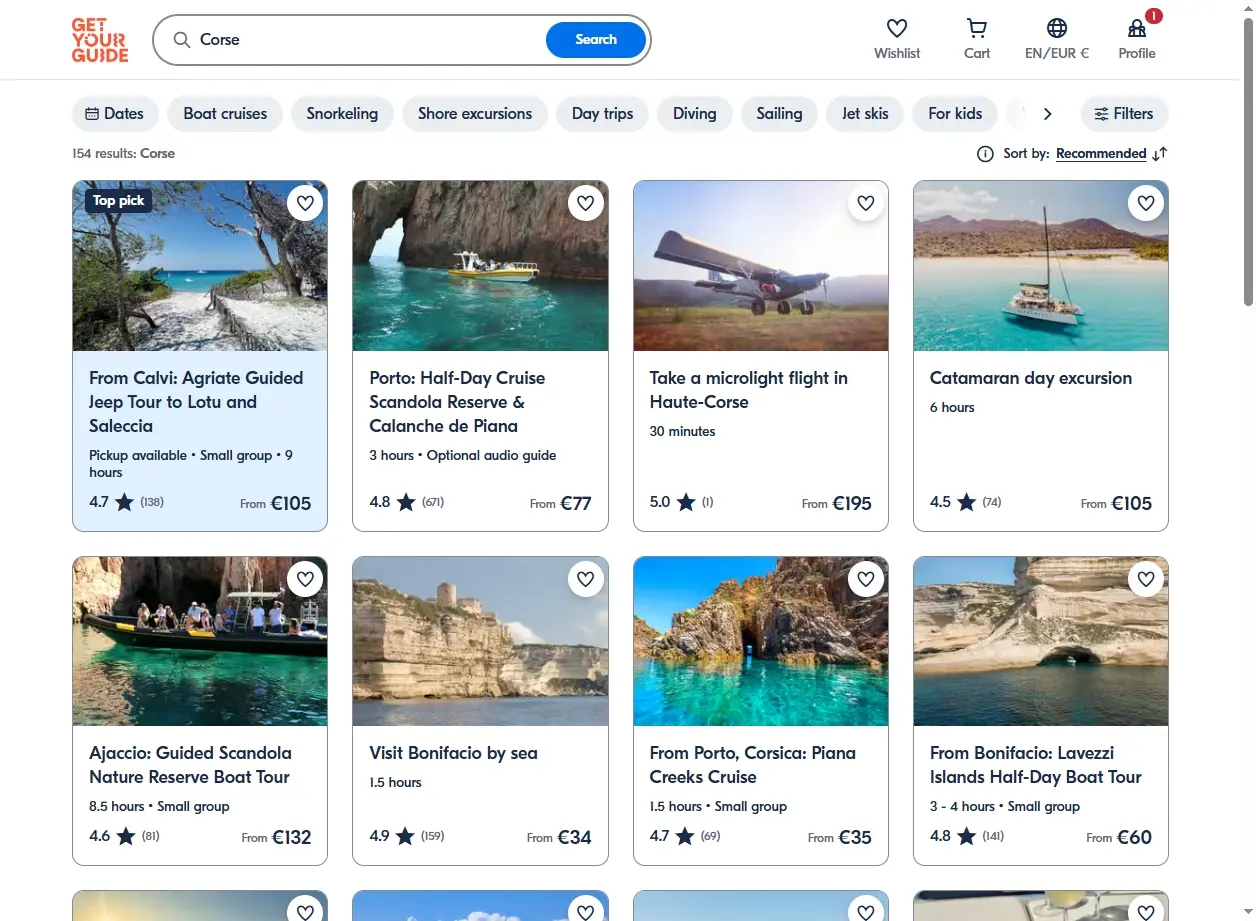Viewport: 1256px width, 921px height.
Task: Save Visit Bonifacio by sea to wishlist
Action: click(x=586, y=579)
